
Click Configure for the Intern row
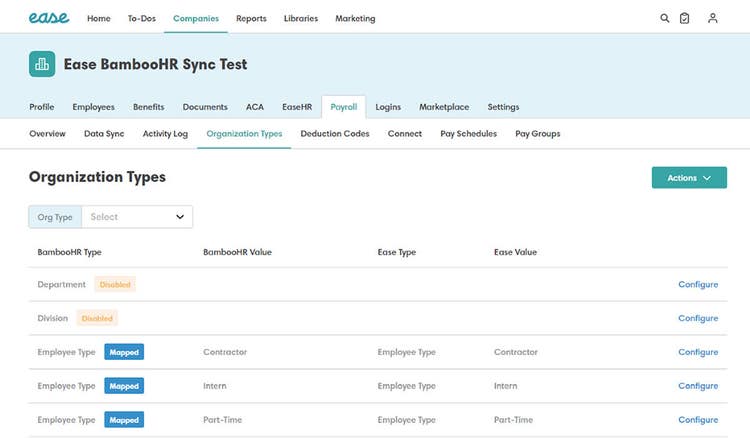point(698,385)
